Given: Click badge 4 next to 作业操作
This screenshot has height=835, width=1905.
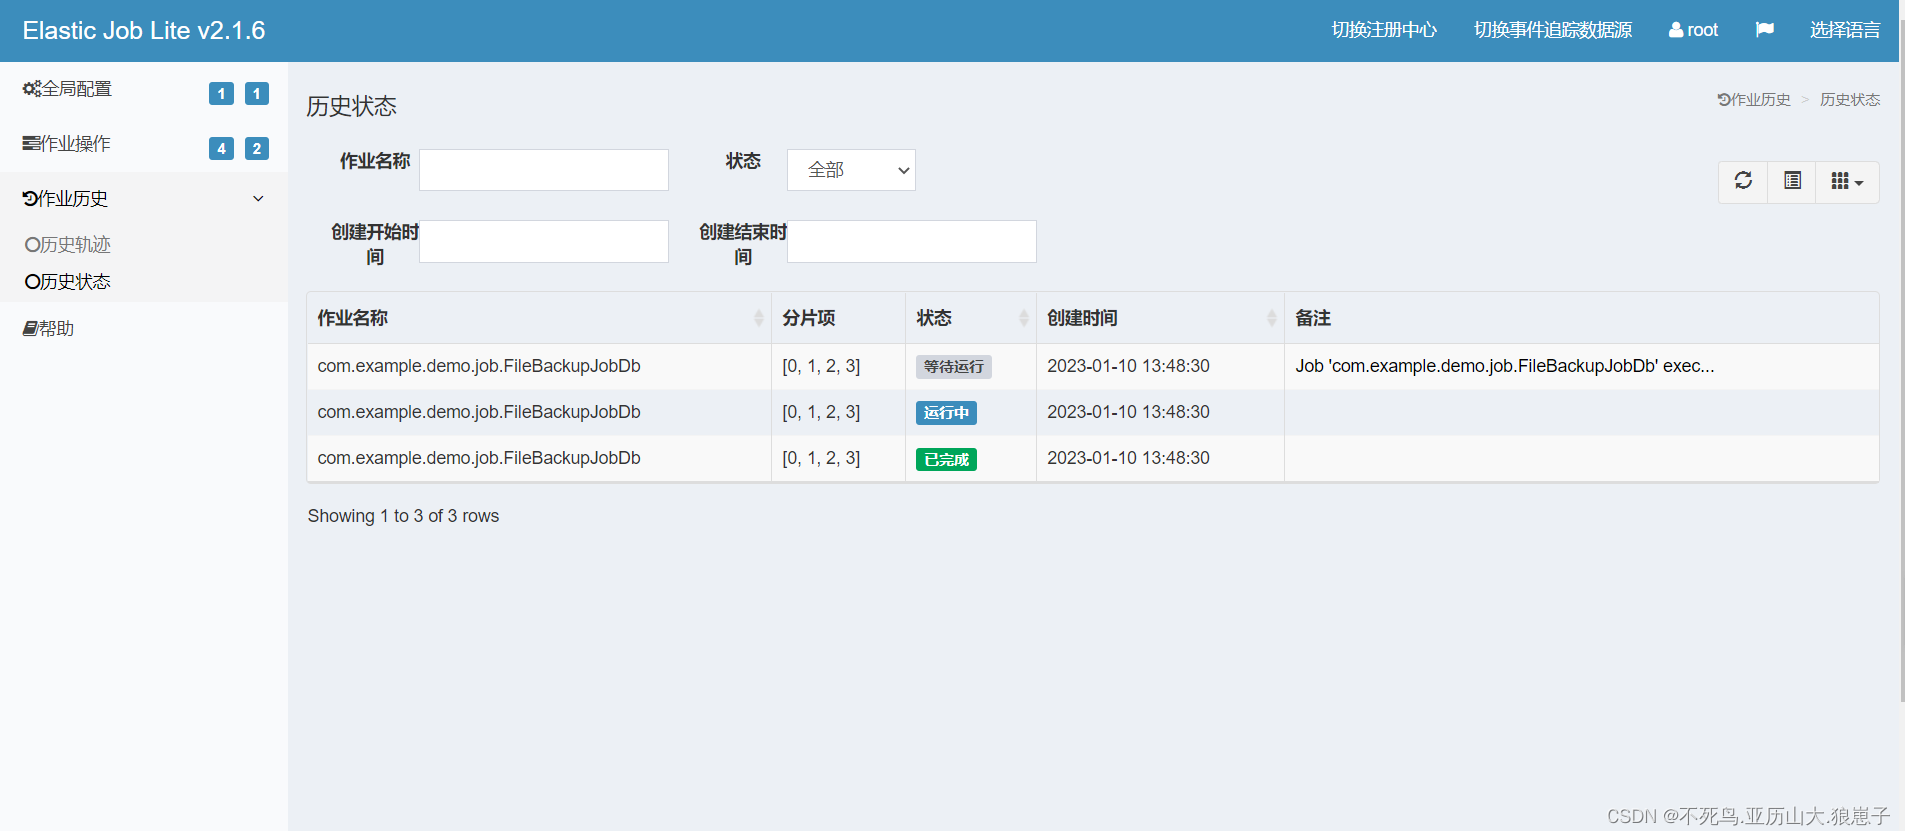Looking at the screenshot, I should tap(221, 149).
